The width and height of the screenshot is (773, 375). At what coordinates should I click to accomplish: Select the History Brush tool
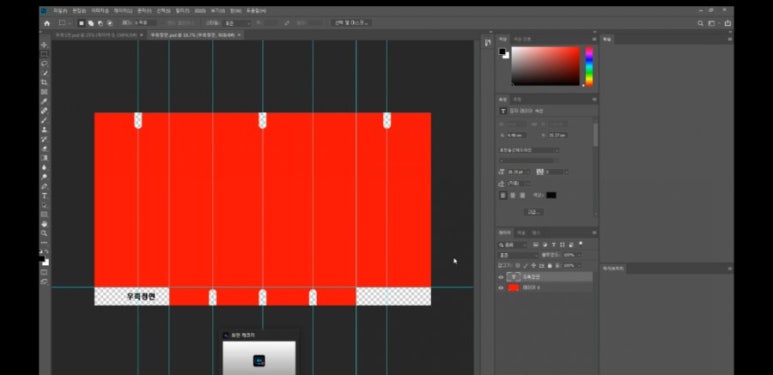click(x=44, y=139)
